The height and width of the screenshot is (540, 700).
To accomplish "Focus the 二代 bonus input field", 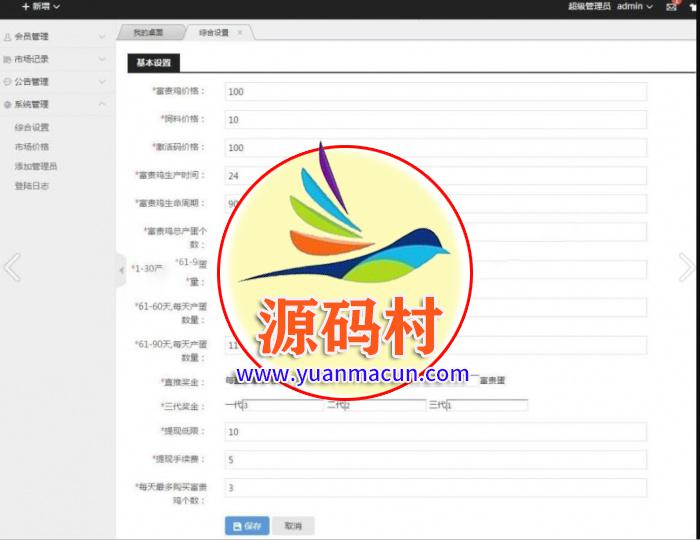I will point(386,405).
